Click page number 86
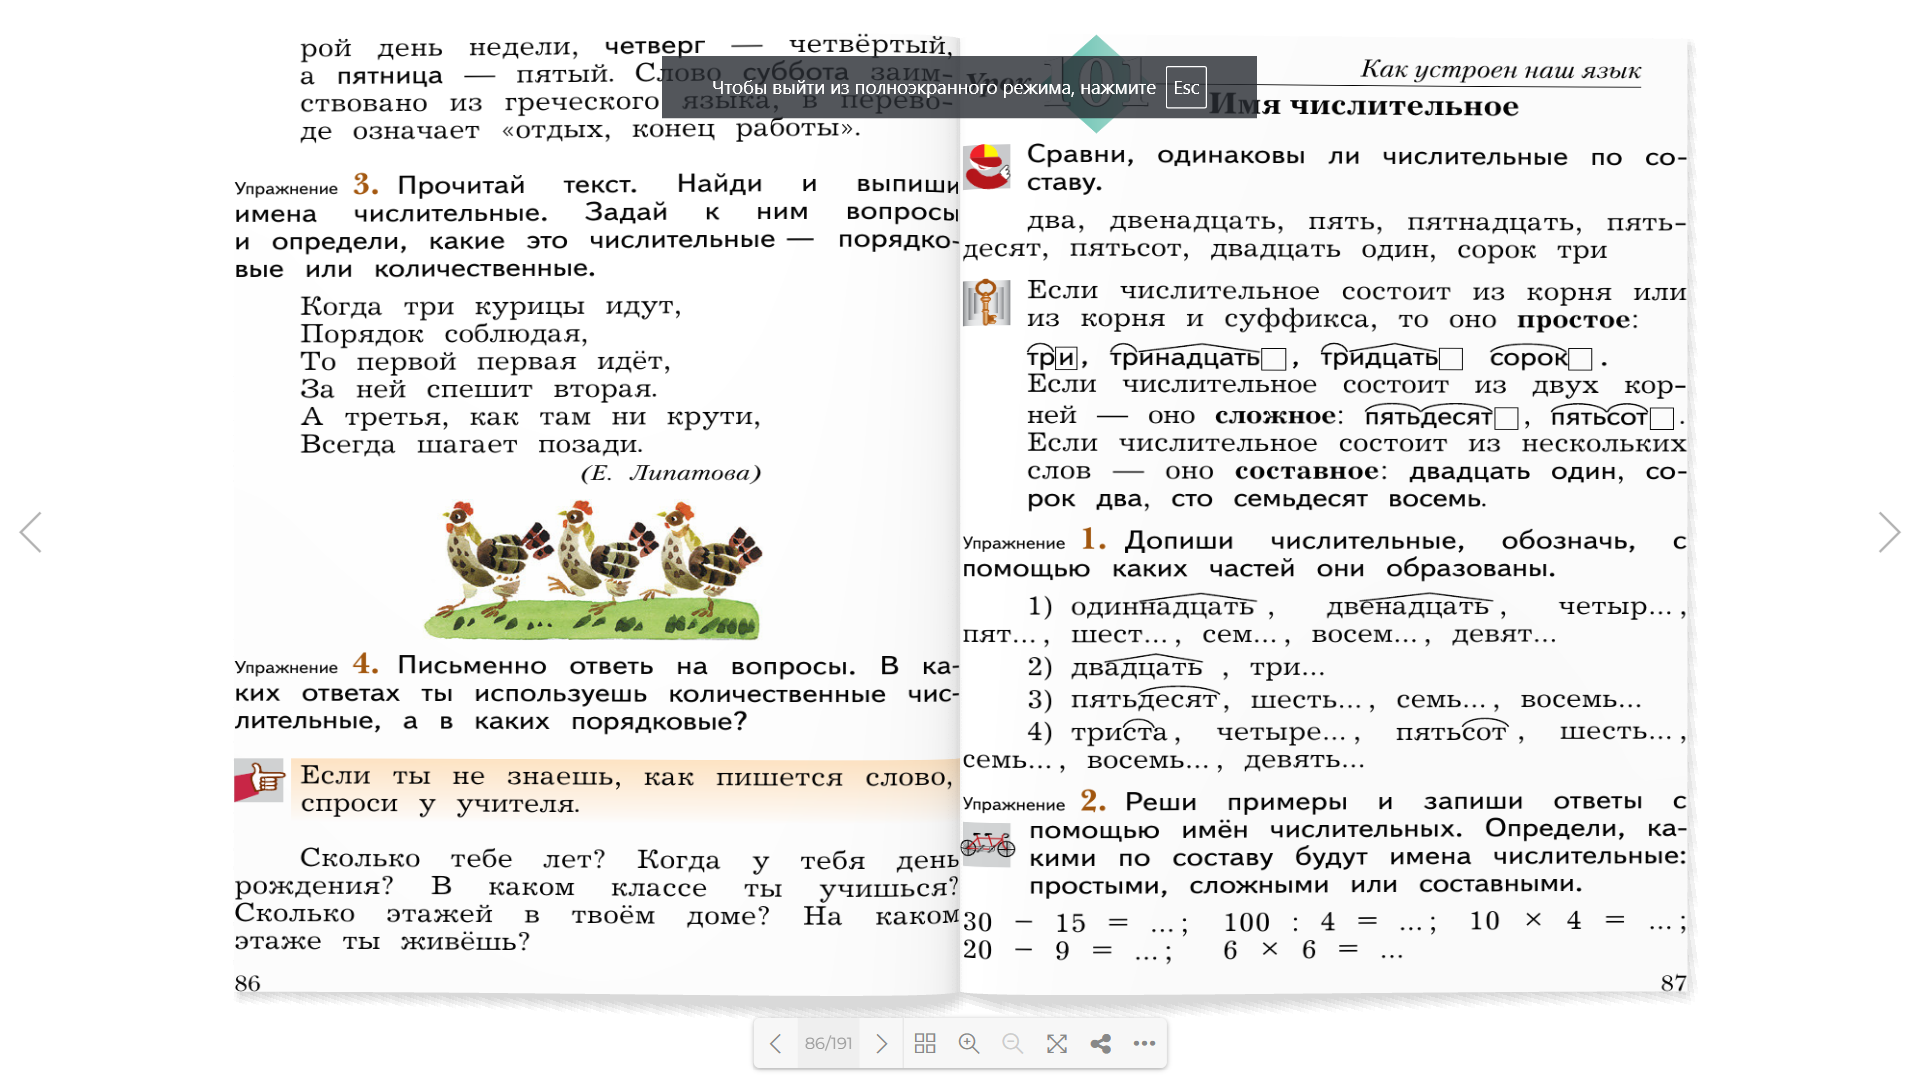The image size is (1920, 1080). [247, 984]
